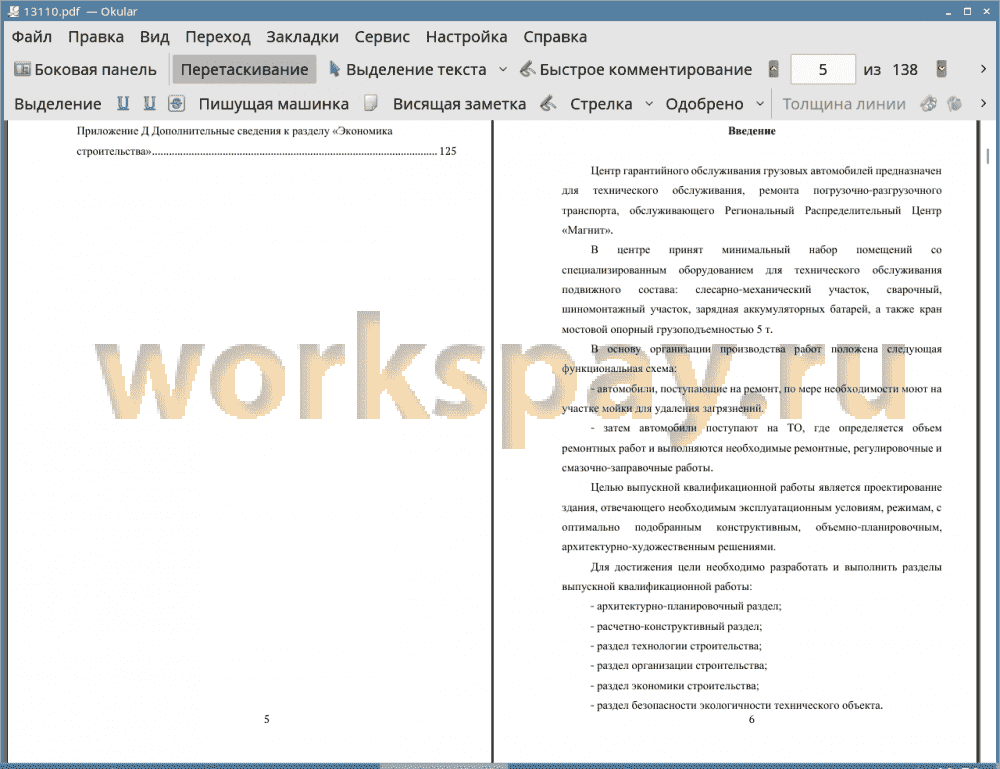Click the Толщина линии line width option

coord(844,104)
